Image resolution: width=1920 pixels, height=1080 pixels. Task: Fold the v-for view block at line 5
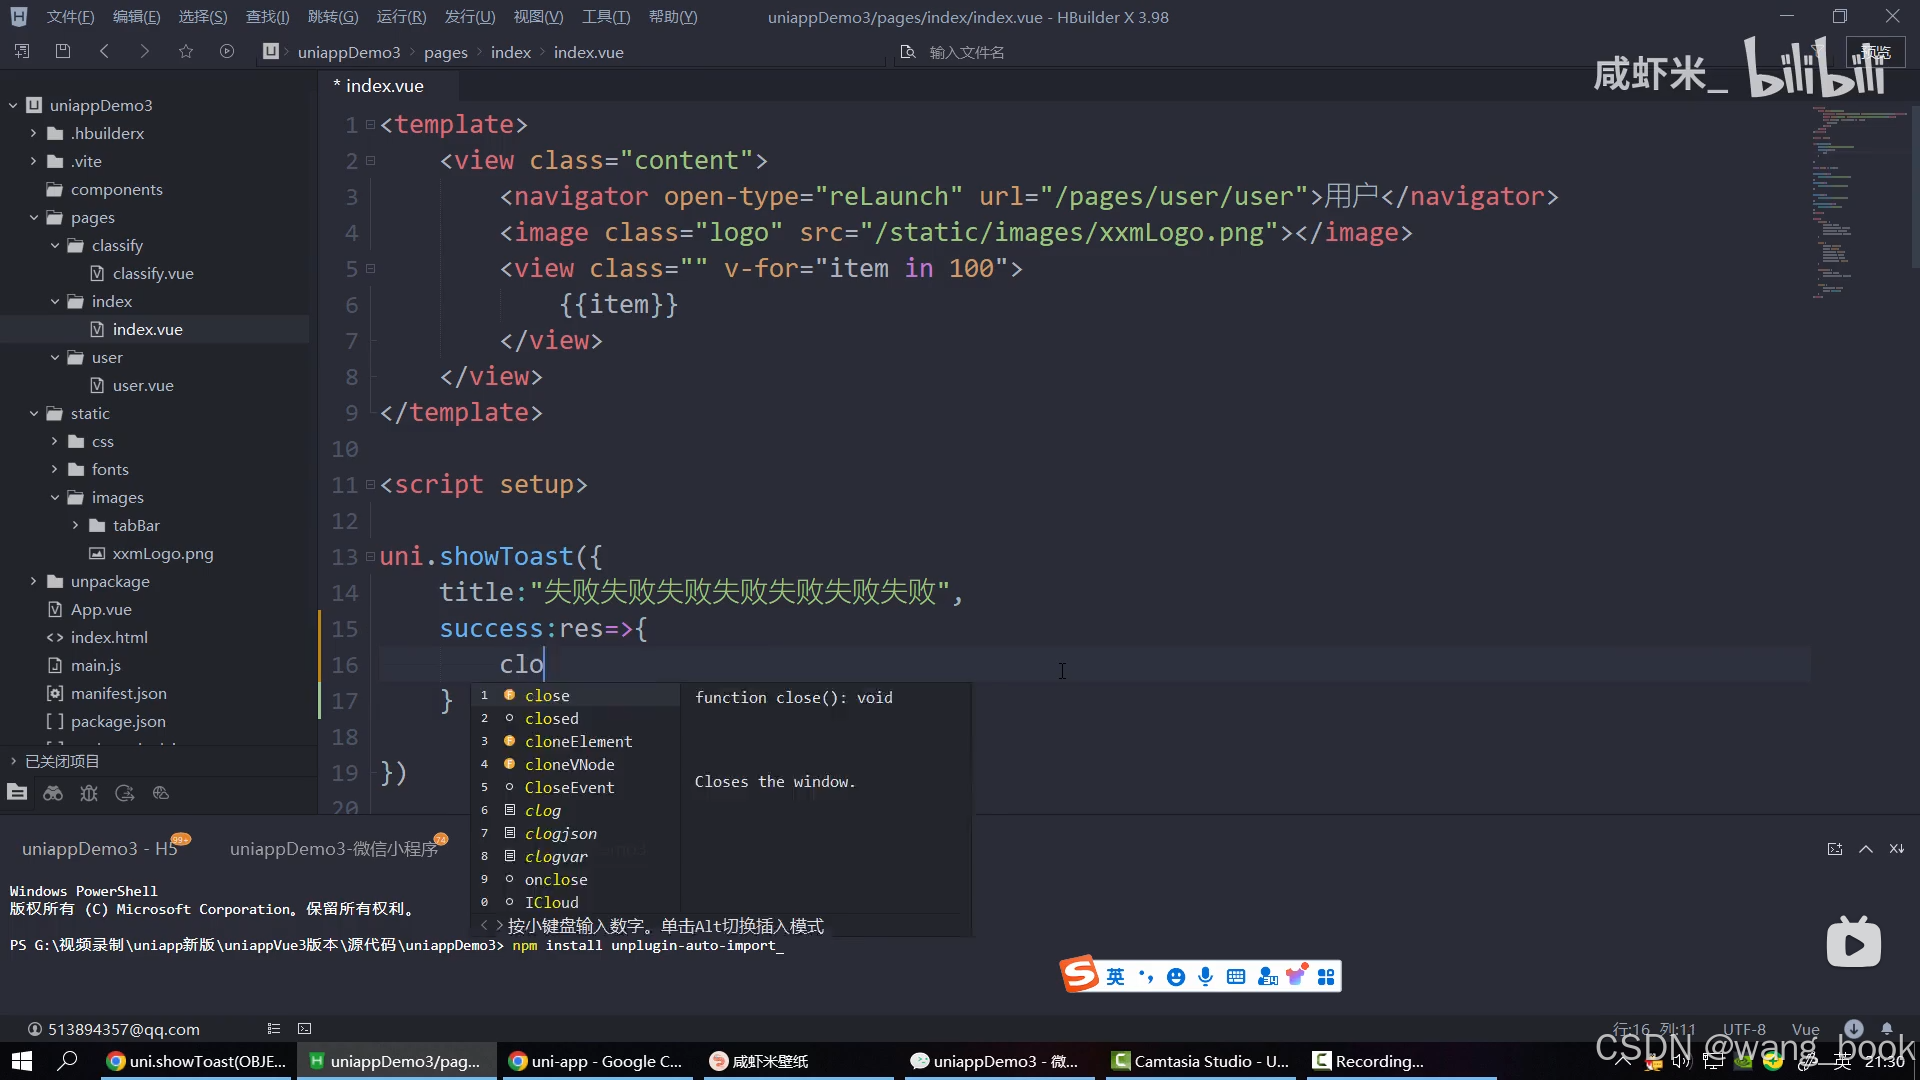[x=370, y=268]
